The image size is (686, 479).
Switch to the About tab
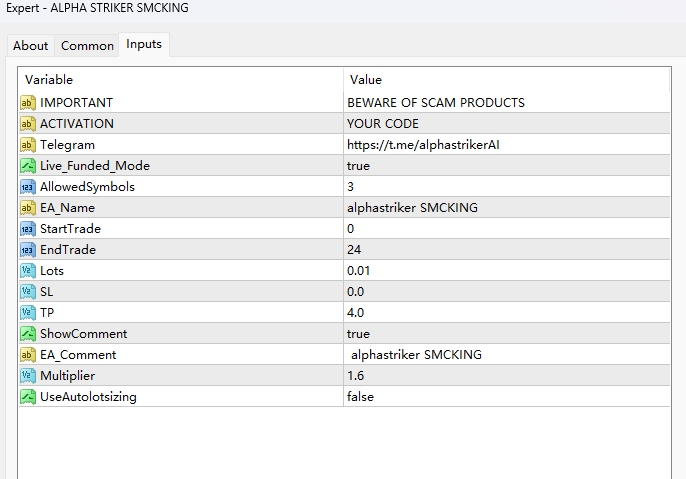pyautogui.click(x=30, y=45)
